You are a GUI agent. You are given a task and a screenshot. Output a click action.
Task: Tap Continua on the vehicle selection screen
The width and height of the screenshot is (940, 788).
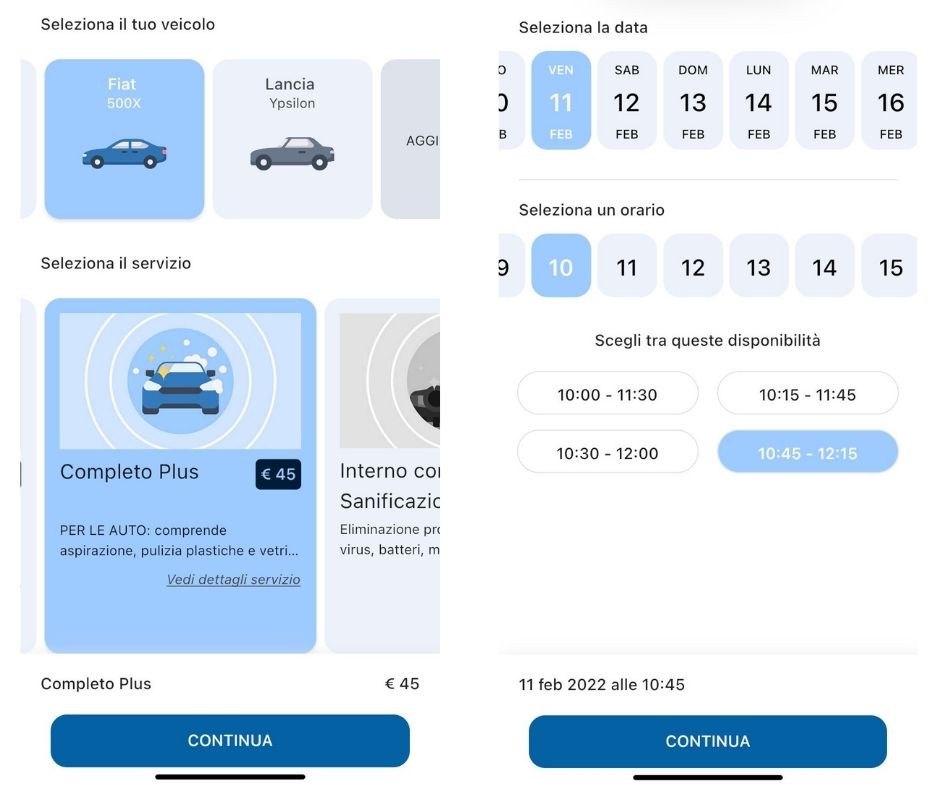click(230, 741)
